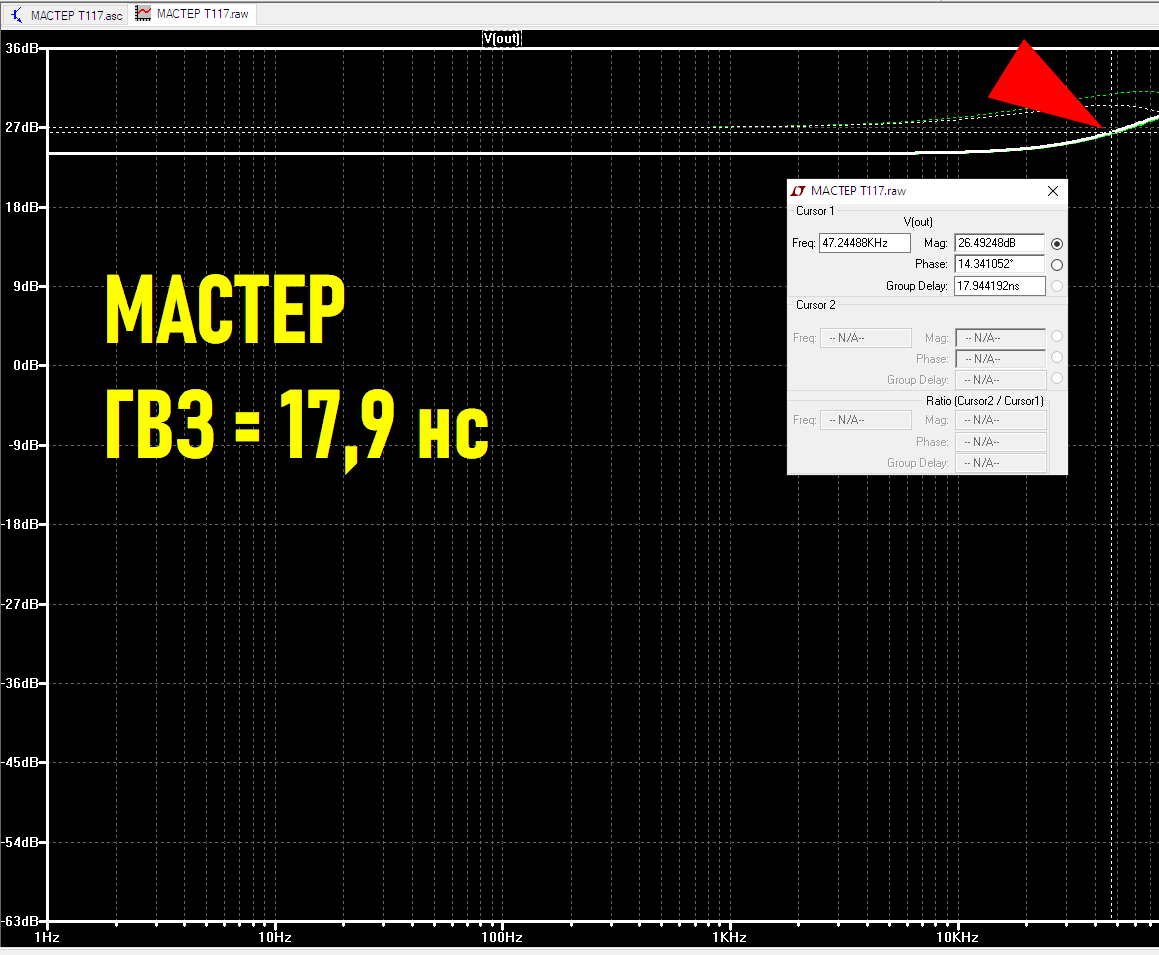The image size is (1159, 955).
Task: Click the V(out) trace label
Action: point(502,38)
